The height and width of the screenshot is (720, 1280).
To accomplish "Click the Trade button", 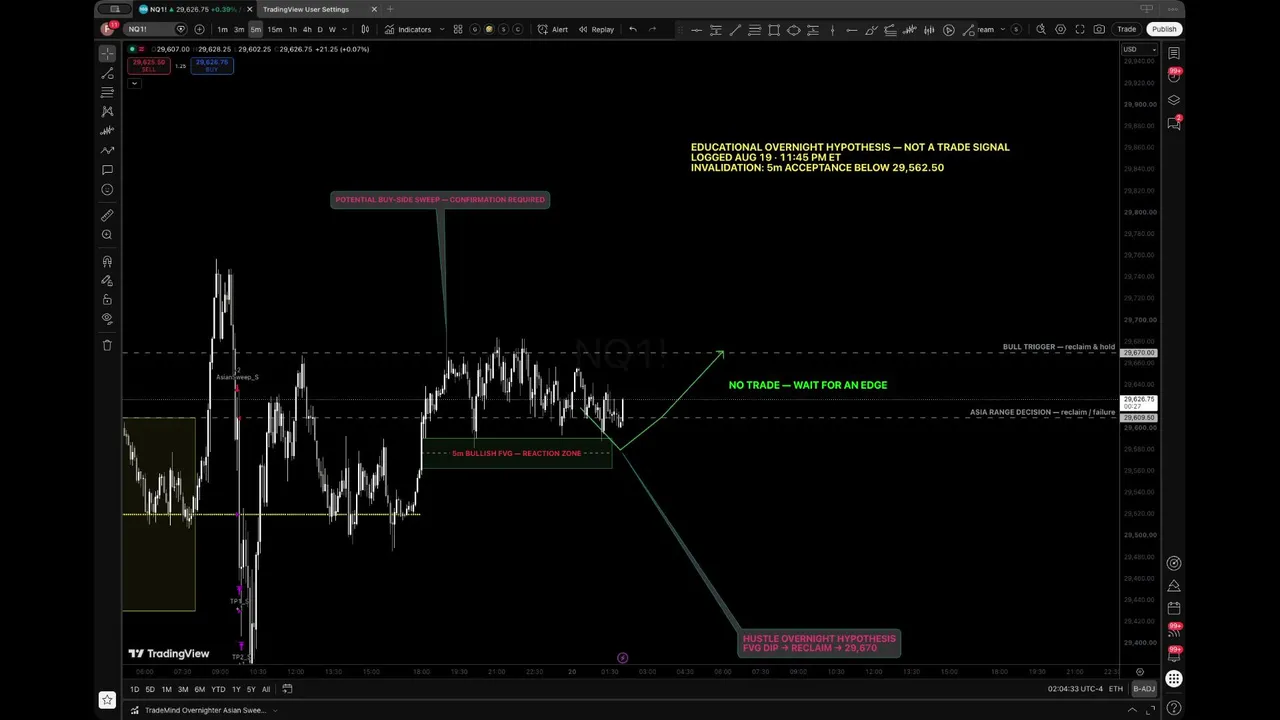I will click(1127, 29).
